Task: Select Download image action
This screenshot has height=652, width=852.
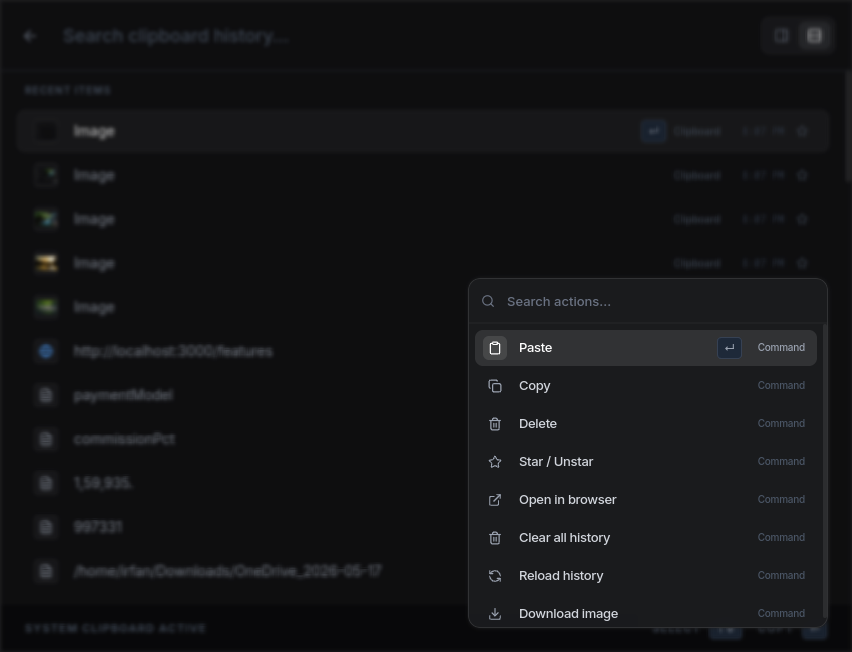Action: pyautogui.click(x=646, y=614)
